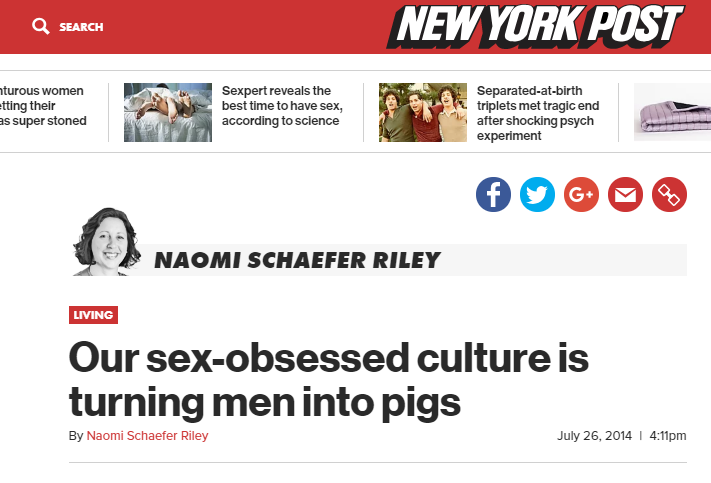Open the Separated-at-birth triplets headline

538,113
